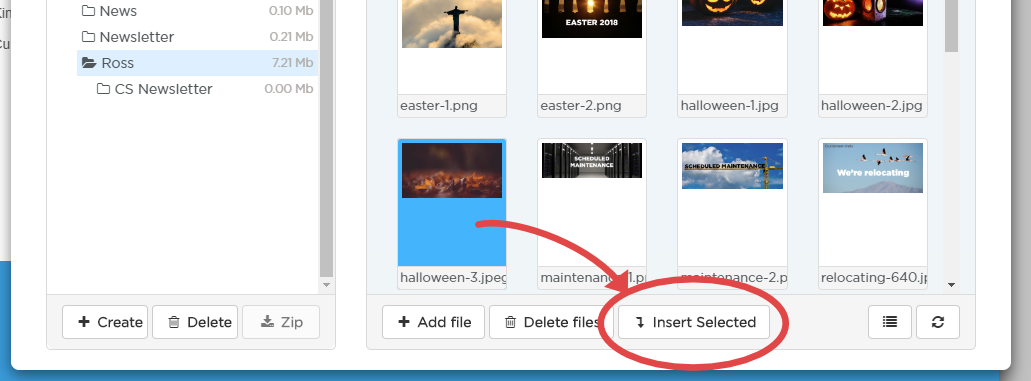Click the easter-2.png file name
The height and width of the screenshot is (381, 1031).
[581, 105]
